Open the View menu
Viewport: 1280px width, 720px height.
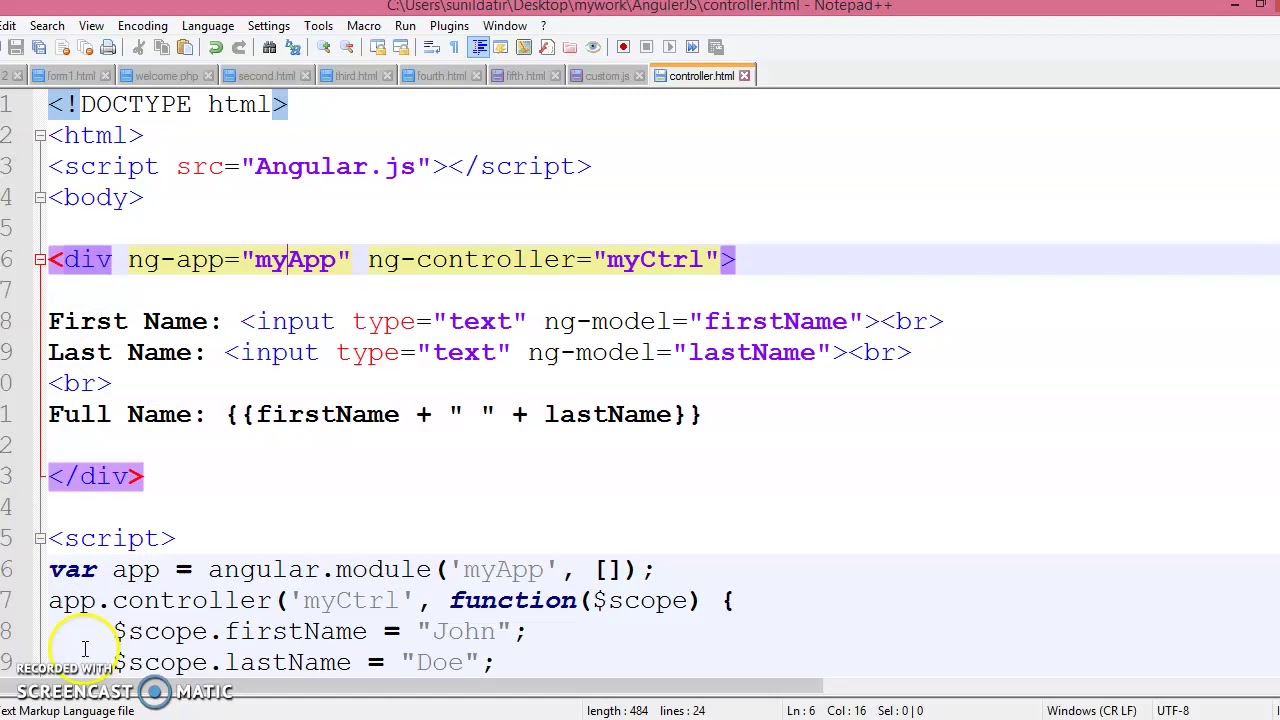(x=91, y=26)
